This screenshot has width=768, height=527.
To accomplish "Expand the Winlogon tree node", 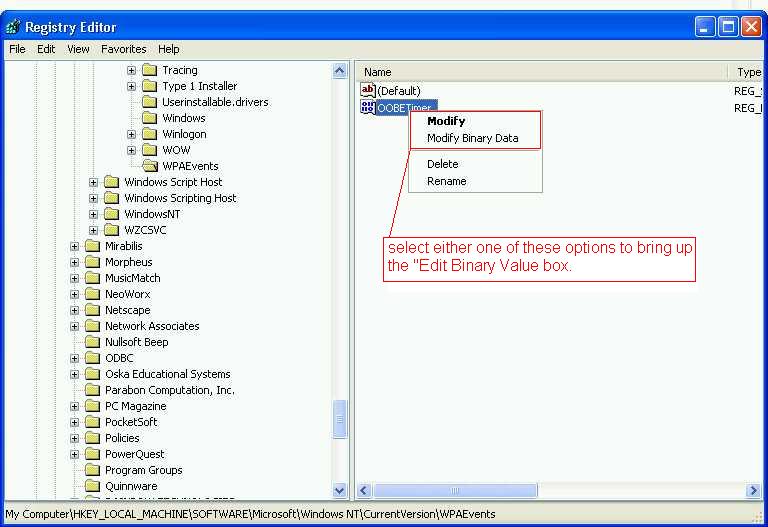I will (x=131, y=134).
